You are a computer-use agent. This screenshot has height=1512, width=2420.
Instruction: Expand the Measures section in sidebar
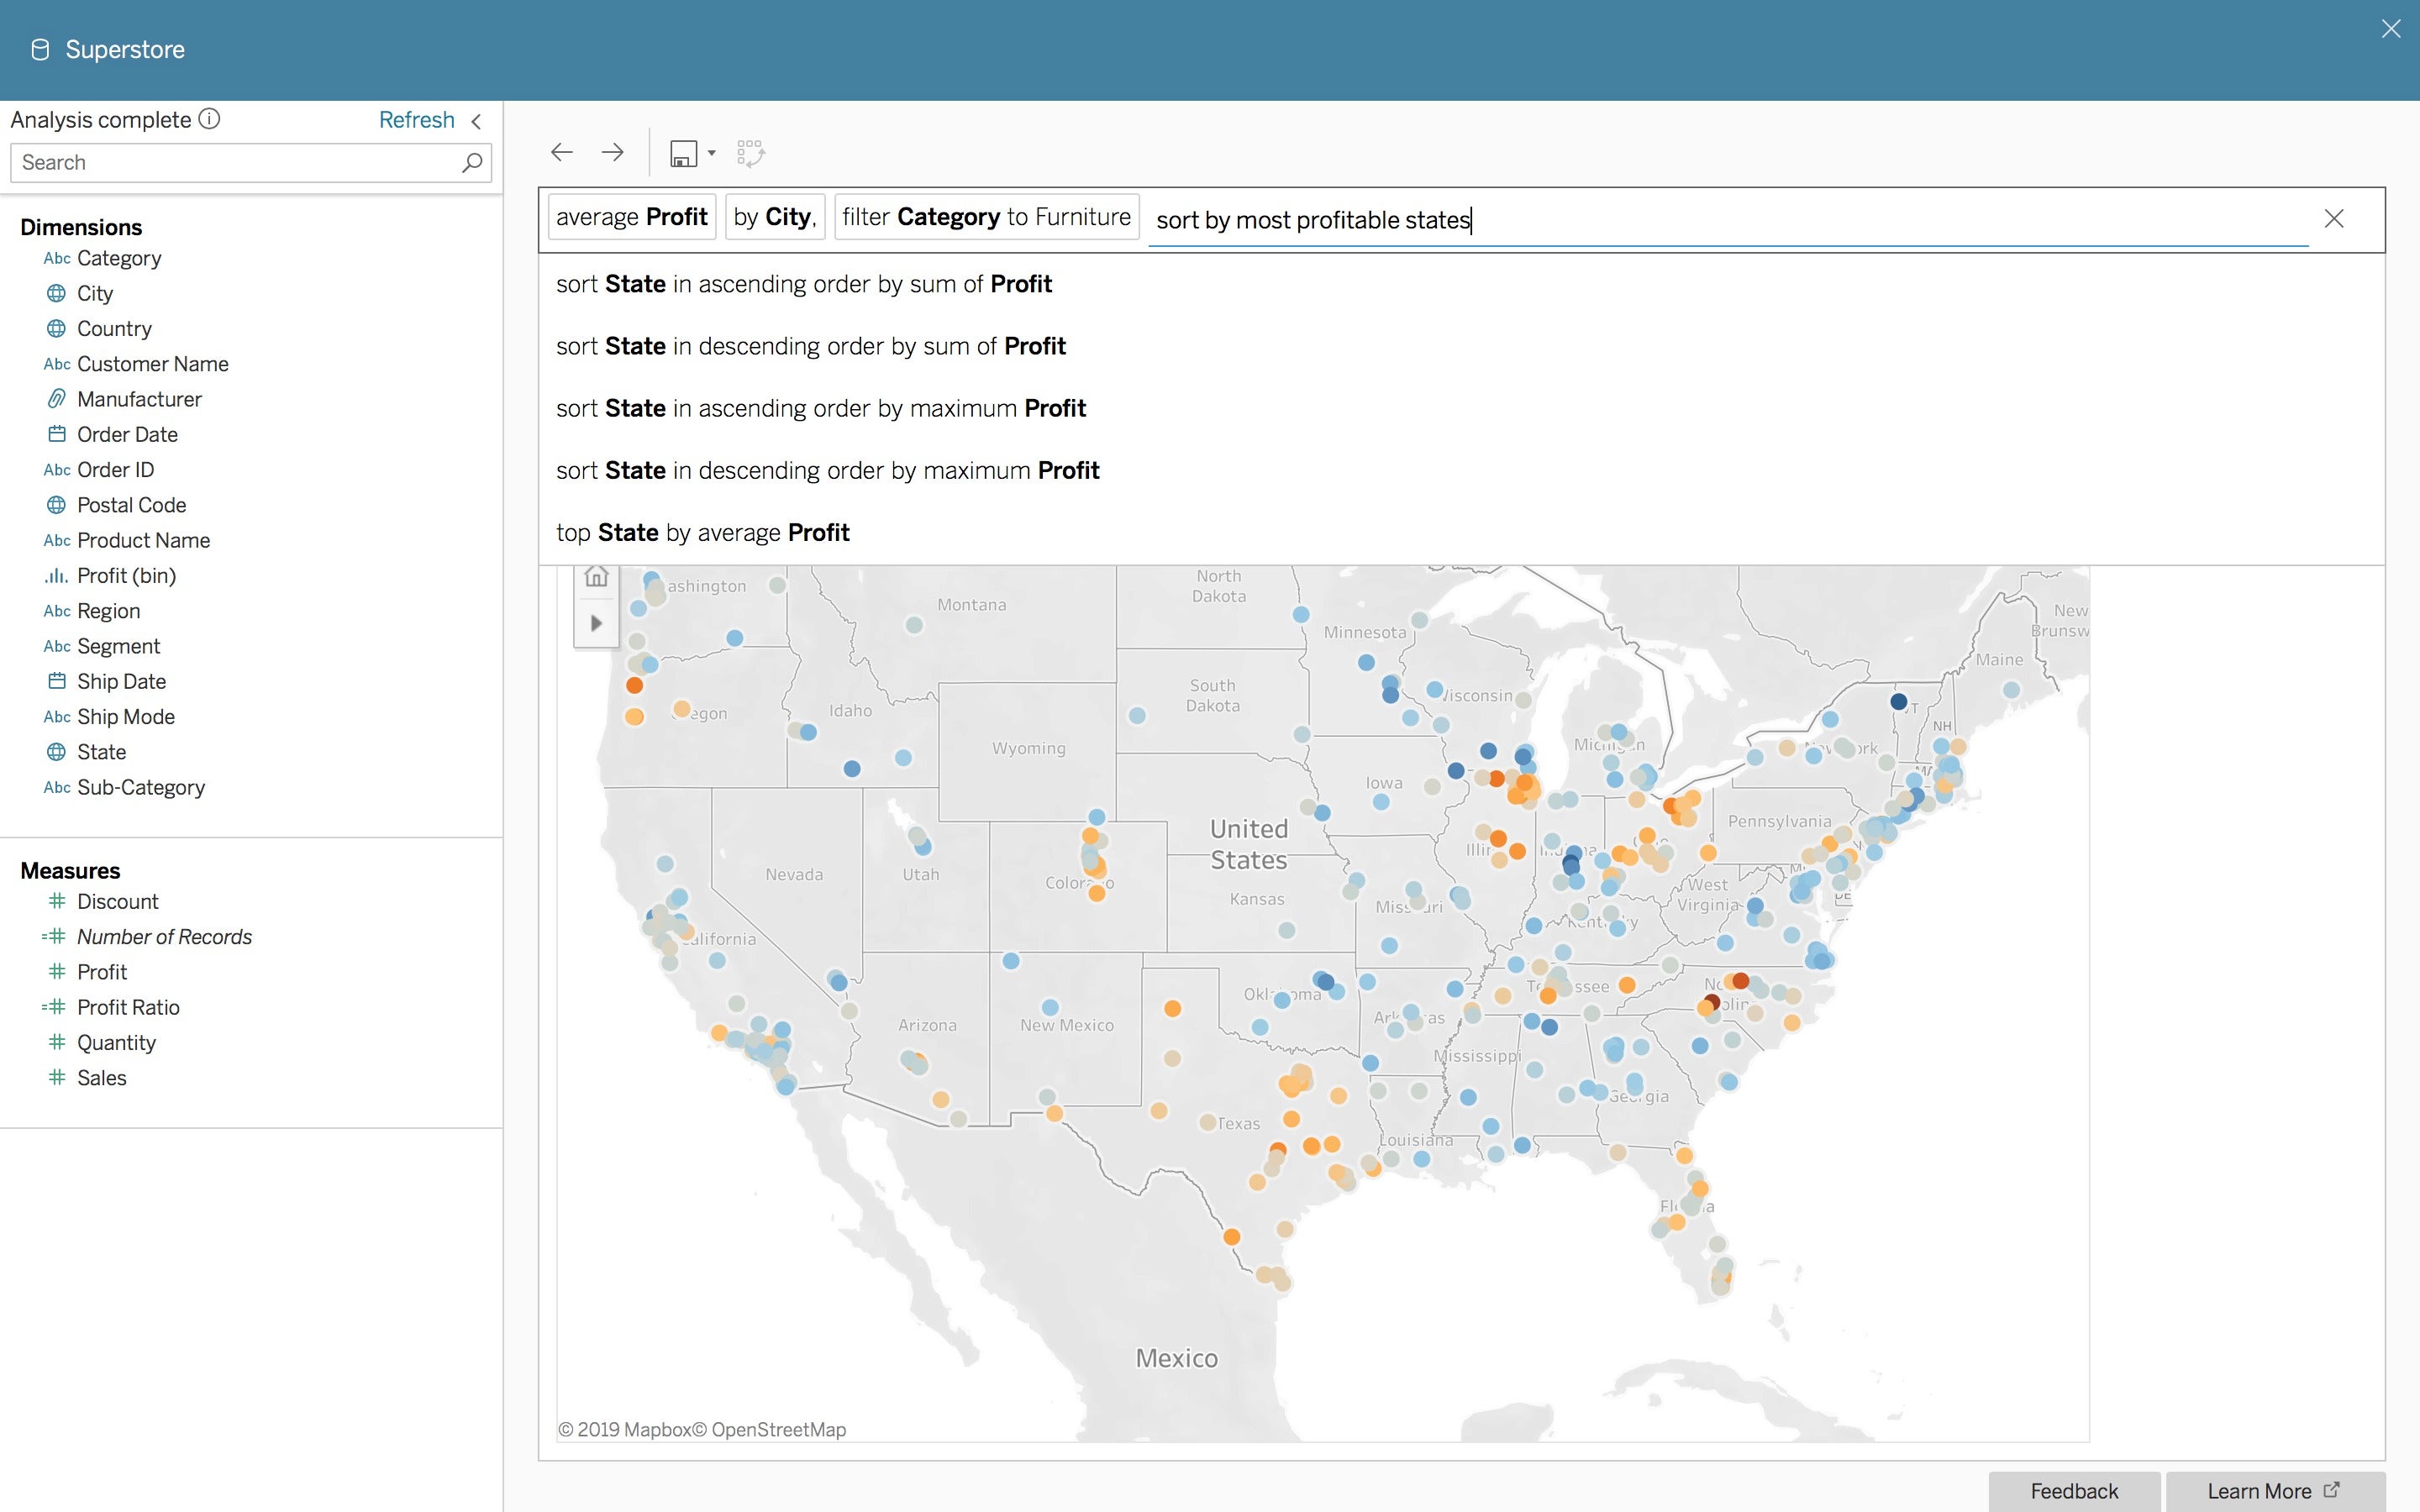click(x=70, y=869)
